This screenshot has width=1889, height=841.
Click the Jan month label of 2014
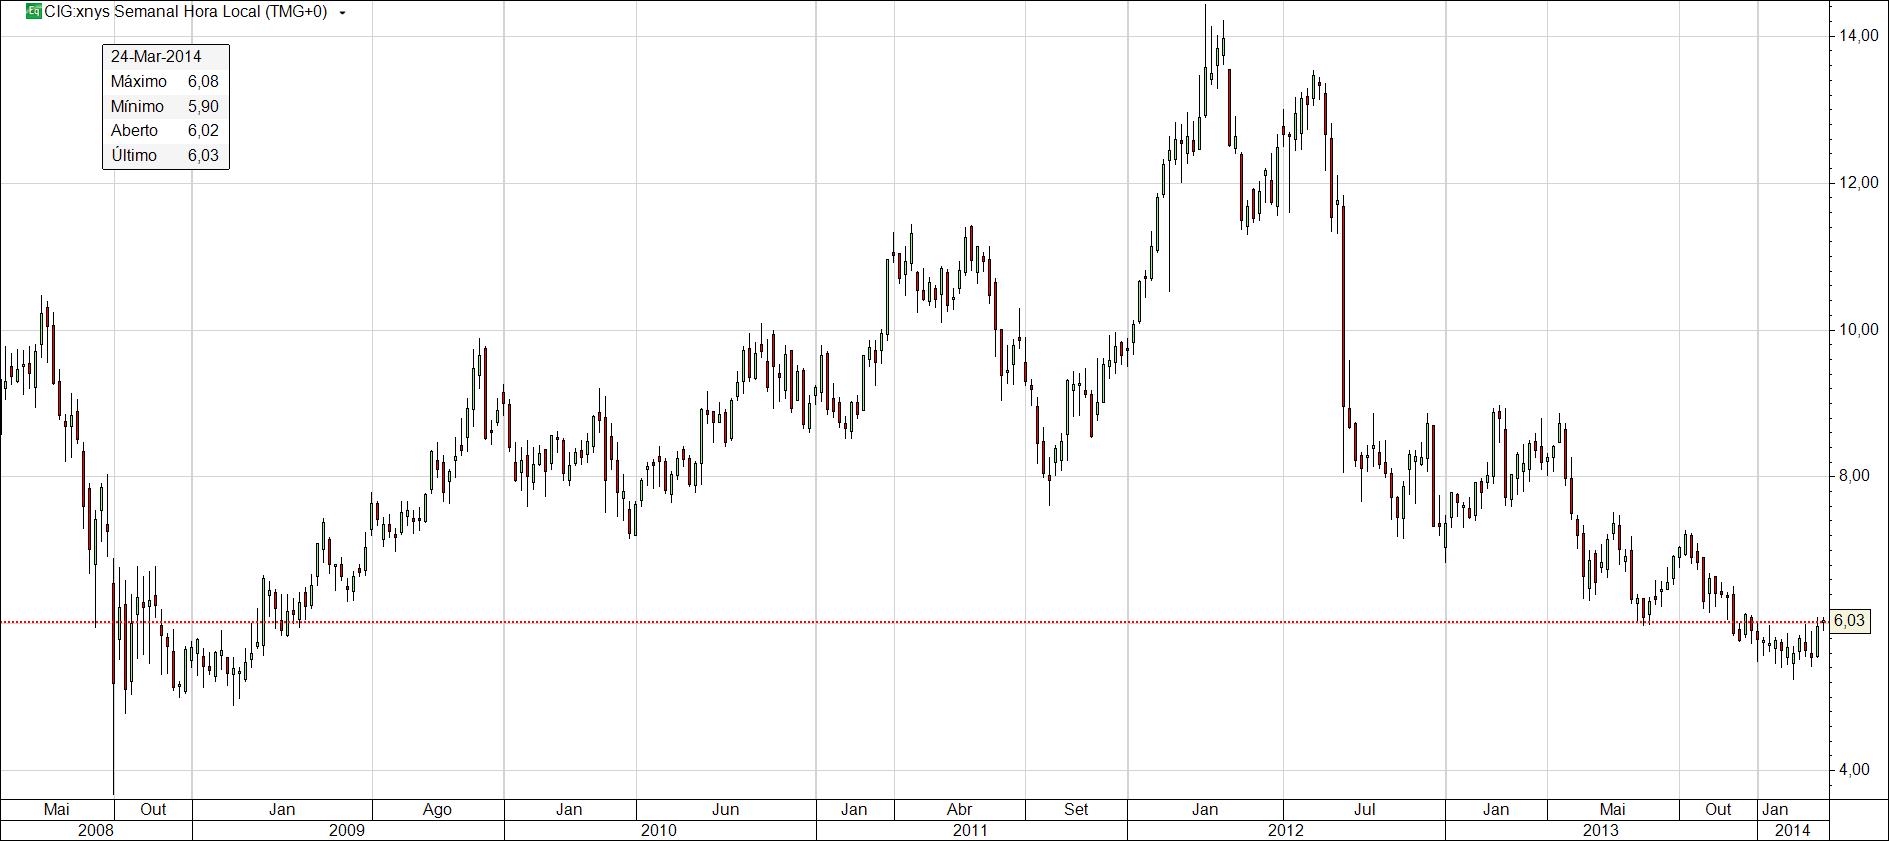click(1775, 809)
